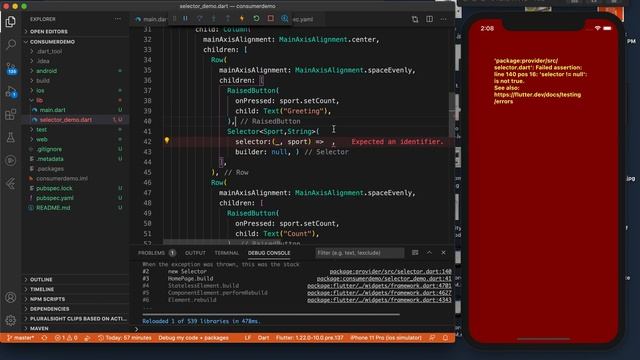Click the open changes icon in editor title
This screenshot has width=640, height=360.
click(x=415, y=19)
